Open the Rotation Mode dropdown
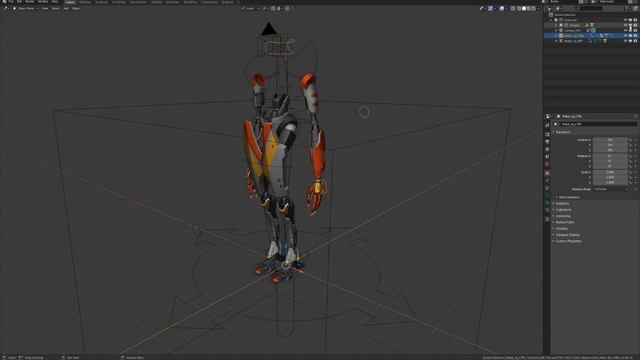Screen dimensions: 640x360 pyautogui.click(x=610, y=189)
